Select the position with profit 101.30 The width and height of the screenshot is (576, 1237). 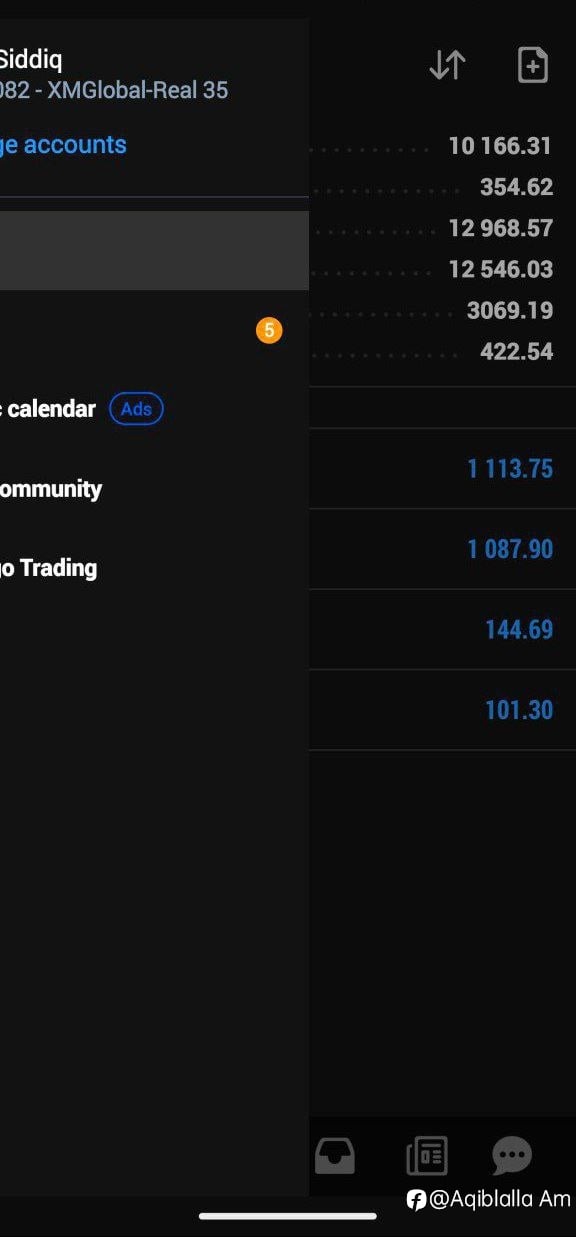(x=442, y=710)
